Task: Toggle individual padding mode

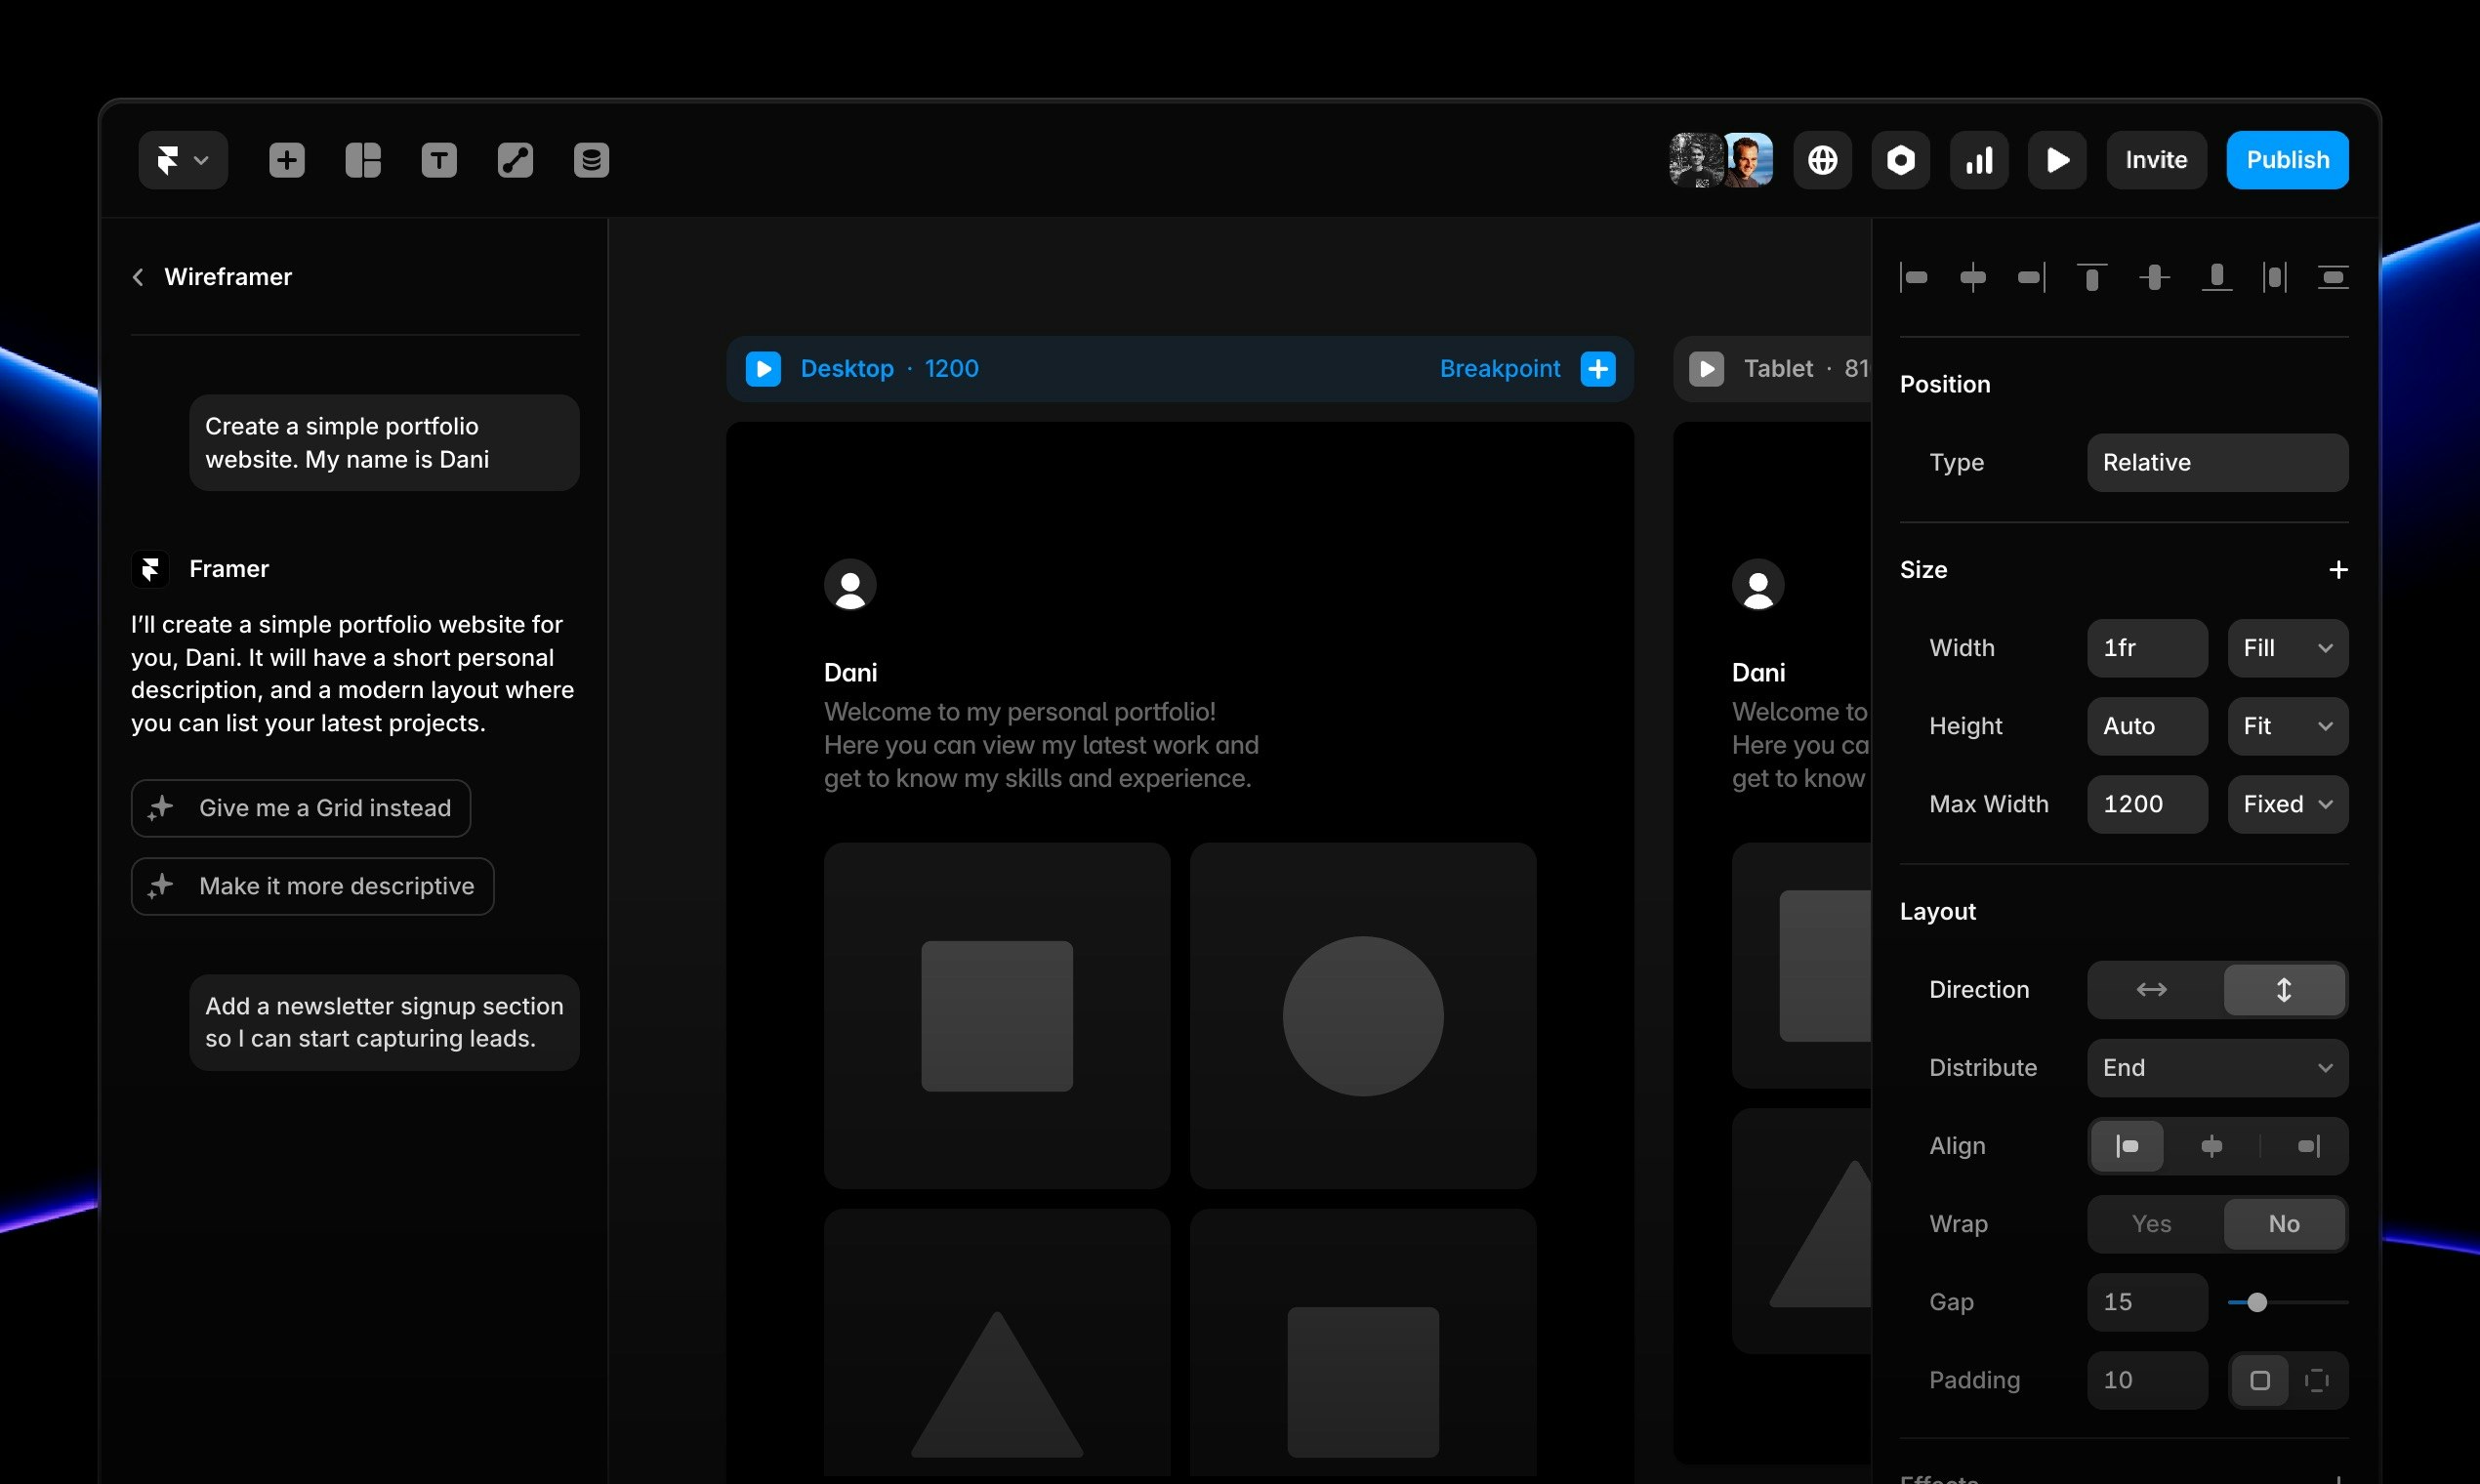Action: pyautogui.click(x=2318, y=1380)
